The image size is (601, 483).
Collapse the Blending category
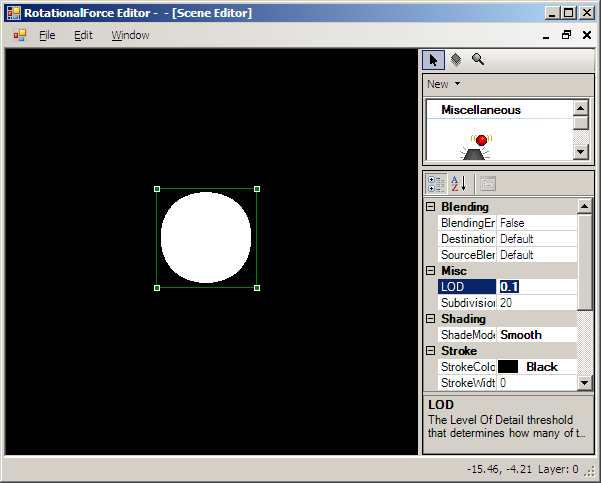pos(431,207)
